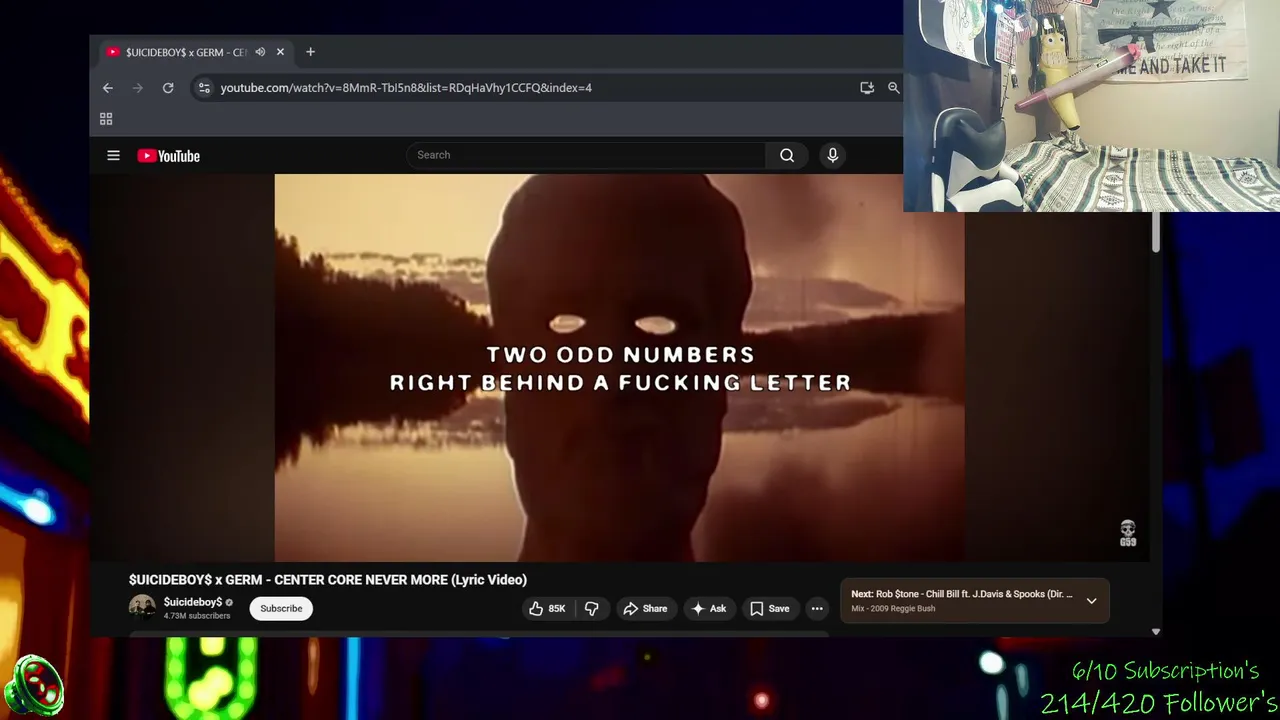Image resolution: width=1280 pixels, height=720 pixels.
Task: Click the page vertical scrollbar thumb
Action: click(x=1156, y=232)
